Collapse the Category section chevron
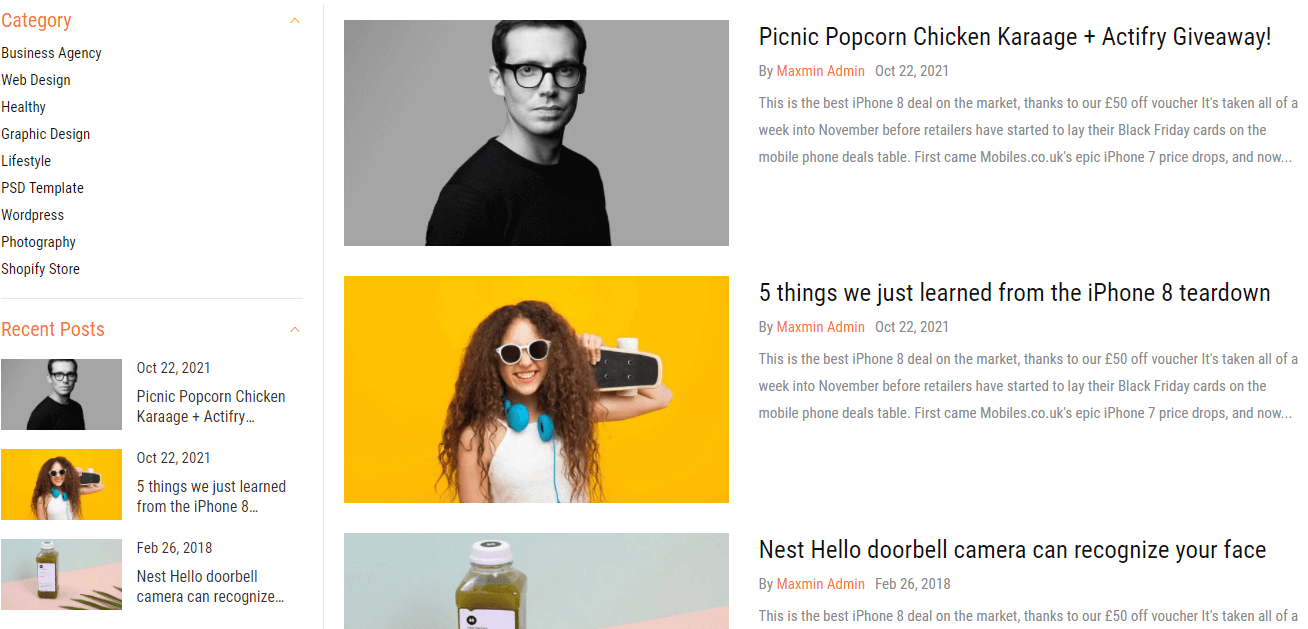Viewport: 1308px width, 629px height. click(x=294, y=21)
